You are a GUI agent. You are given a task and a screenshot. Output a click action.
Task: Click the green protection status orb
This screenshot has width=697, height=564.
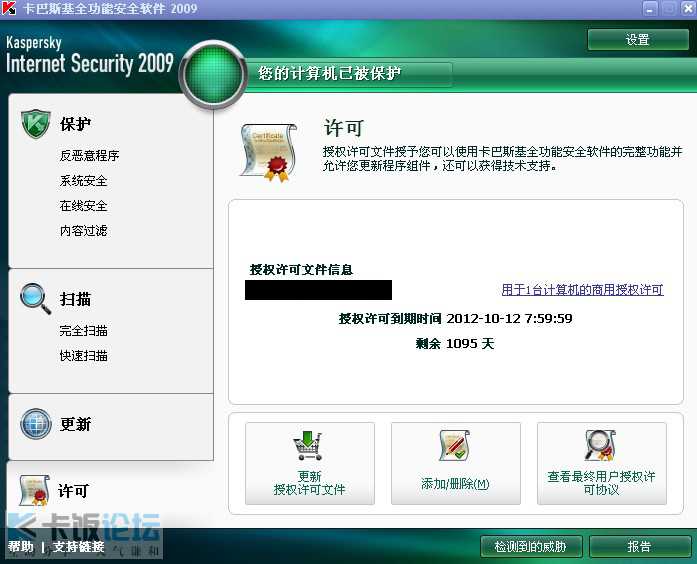point(213,74)
